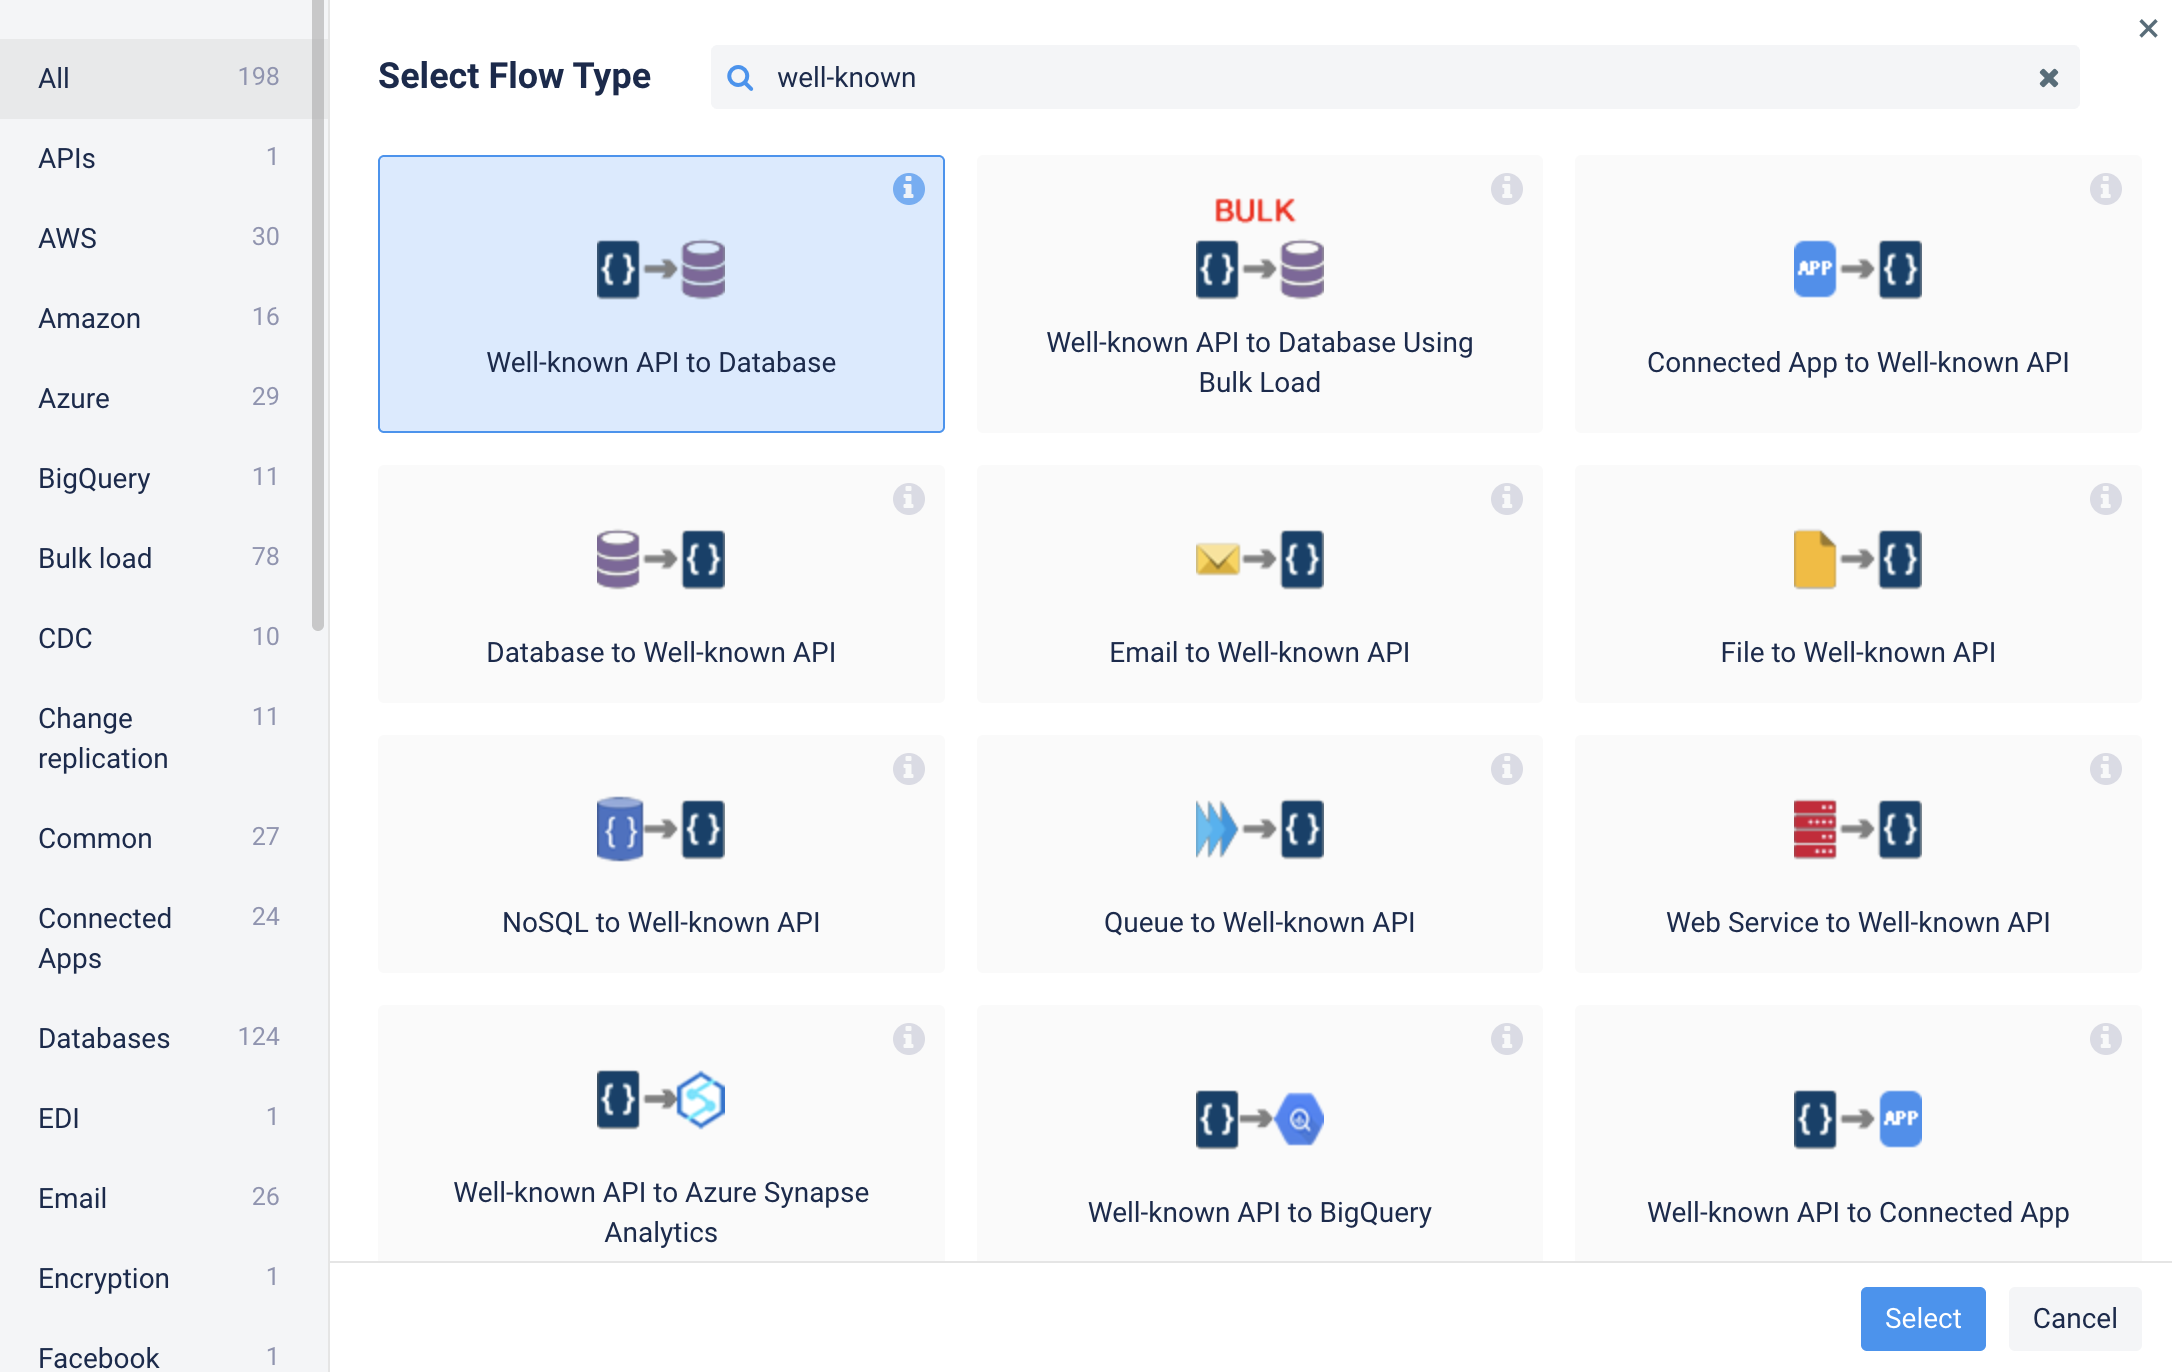Open info for Email to Well-known API
This screenshot has height=1372, width=2172.
(x=1506, y=498)
